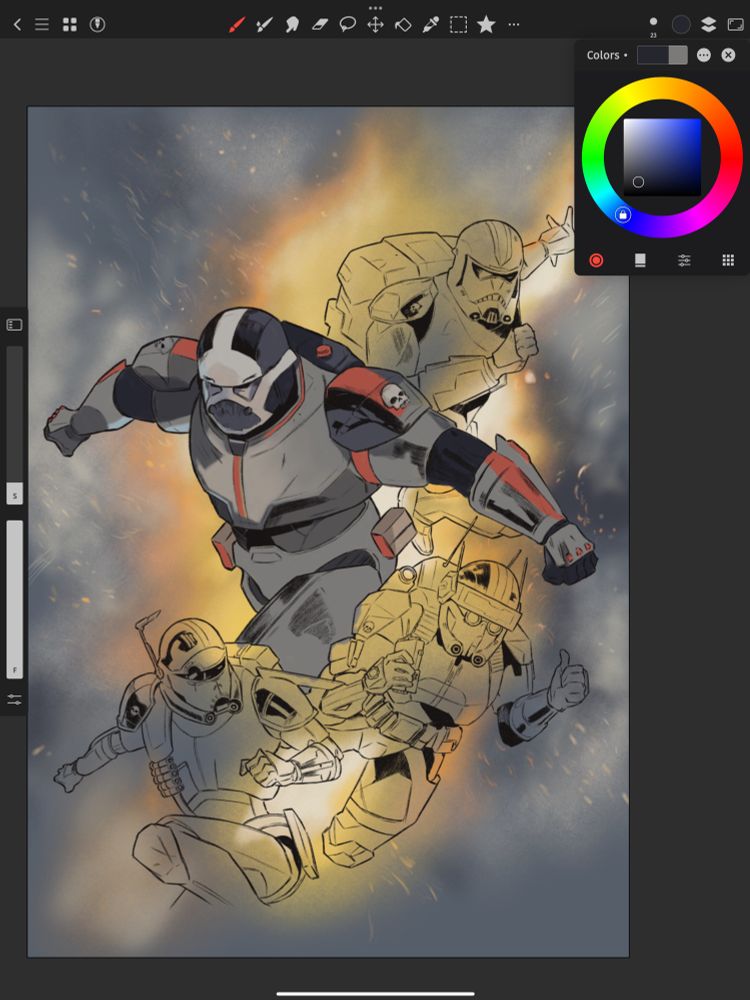Image resolution: width=750 pixels, height=1000 pixels.
Task: Select the Lasso tool
Action: [x=348, y=25]
